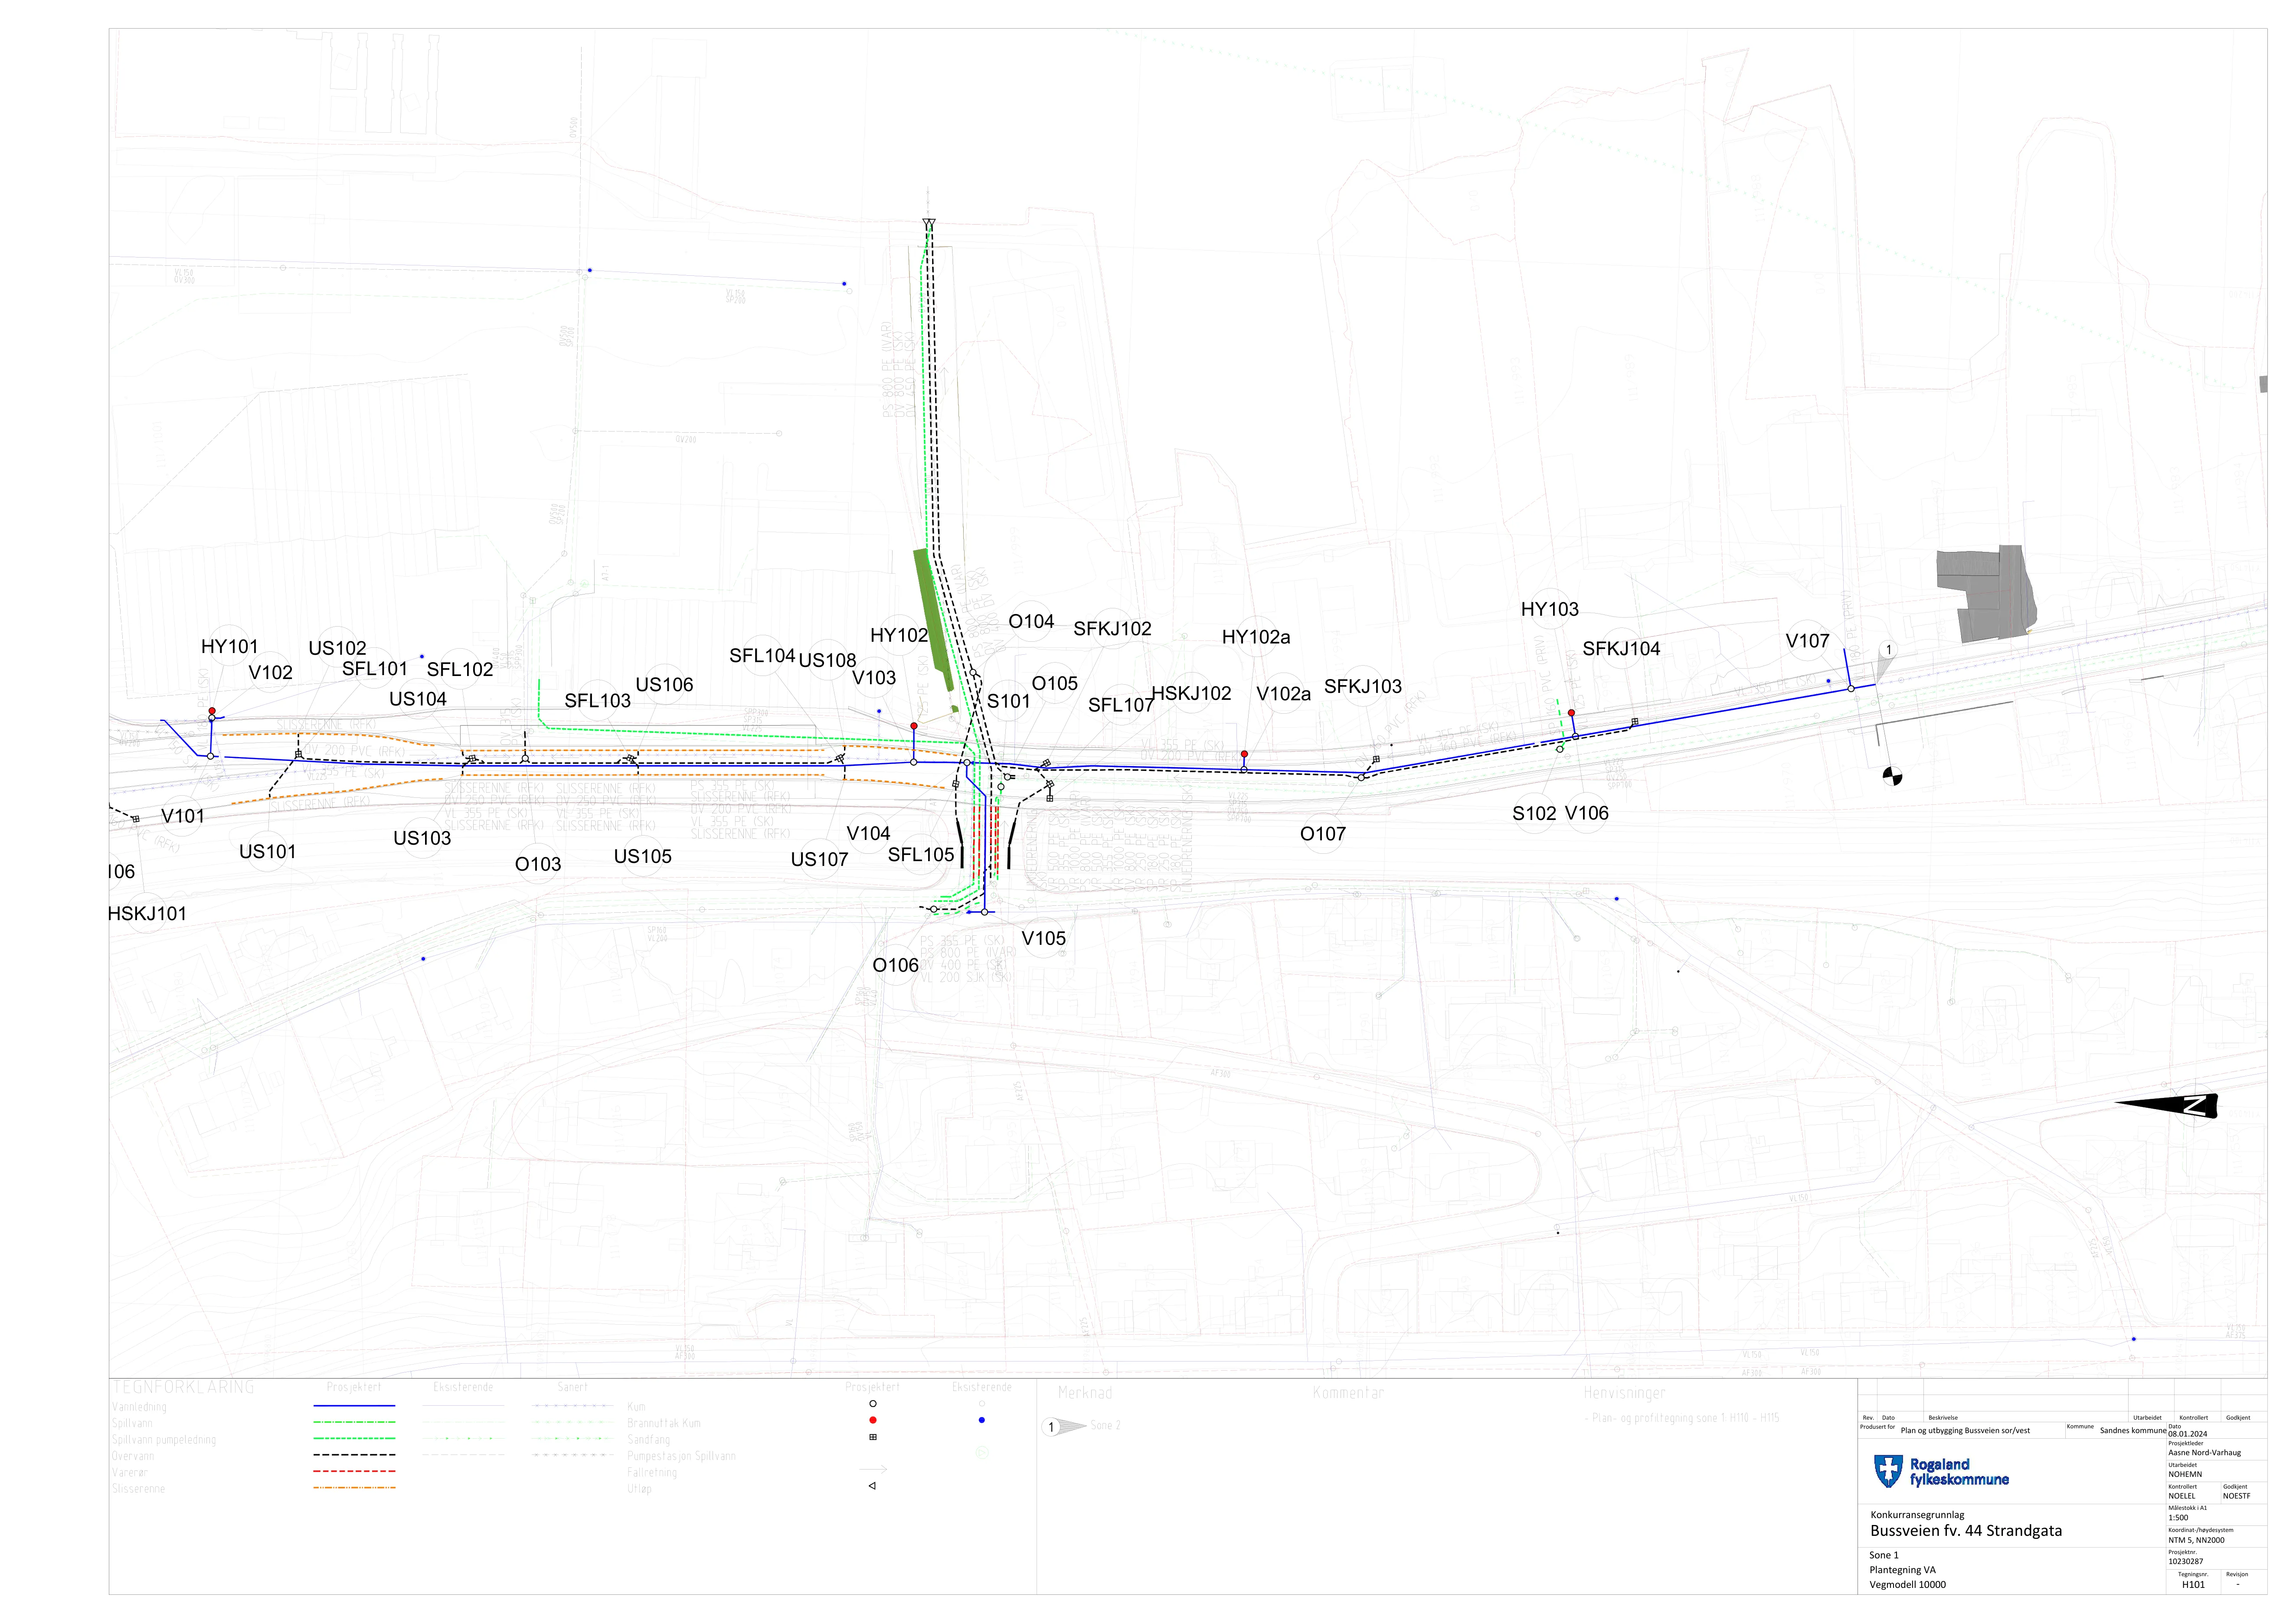Click the green filled strip near HY102
This screenshot has width=2296, height=1623.
tap(934, 620)
